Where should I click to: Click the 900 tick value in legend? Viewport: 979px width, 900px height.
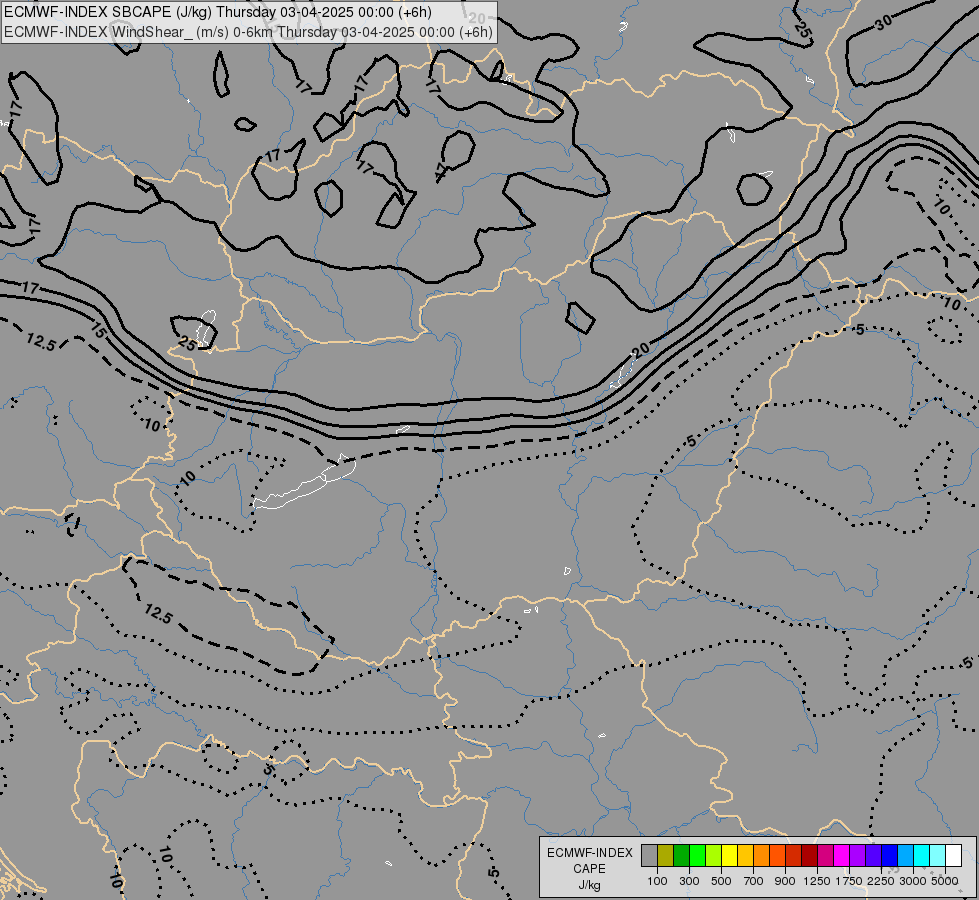pyautogui.click(x=785, y=881)
